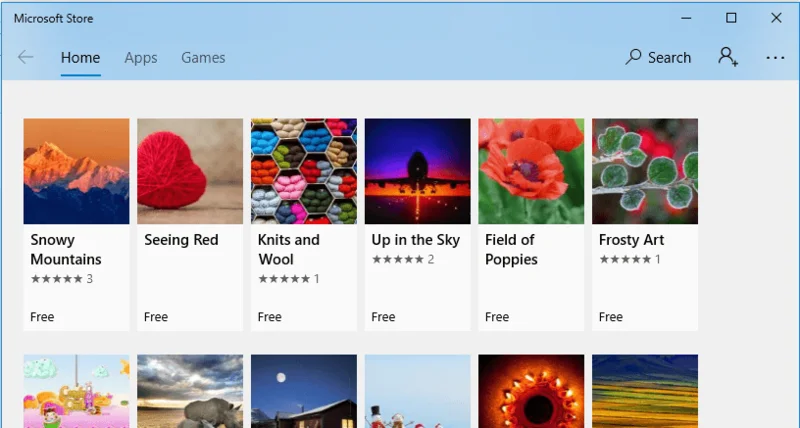Open the Knits and Wool yarn thumbnail
800x428 pixels.
[x=304, y=171]
